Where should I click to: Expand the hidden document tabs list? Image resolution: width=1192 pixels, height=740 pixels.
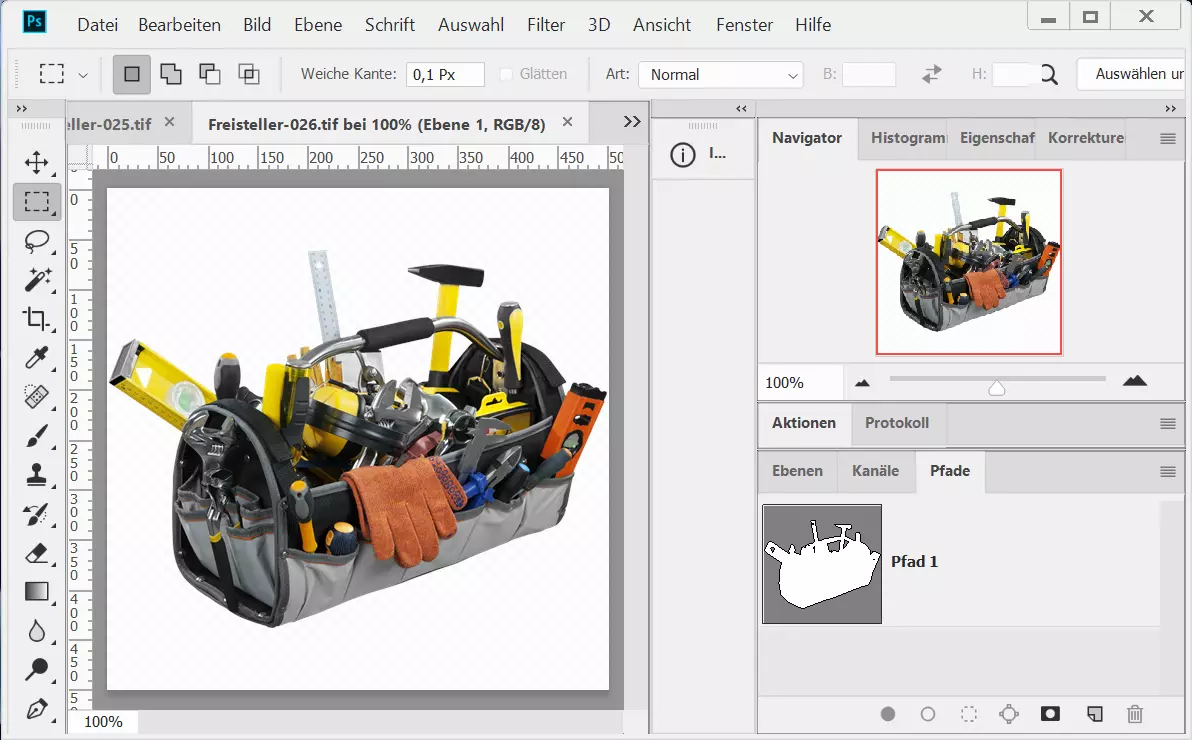coord(631,121)
